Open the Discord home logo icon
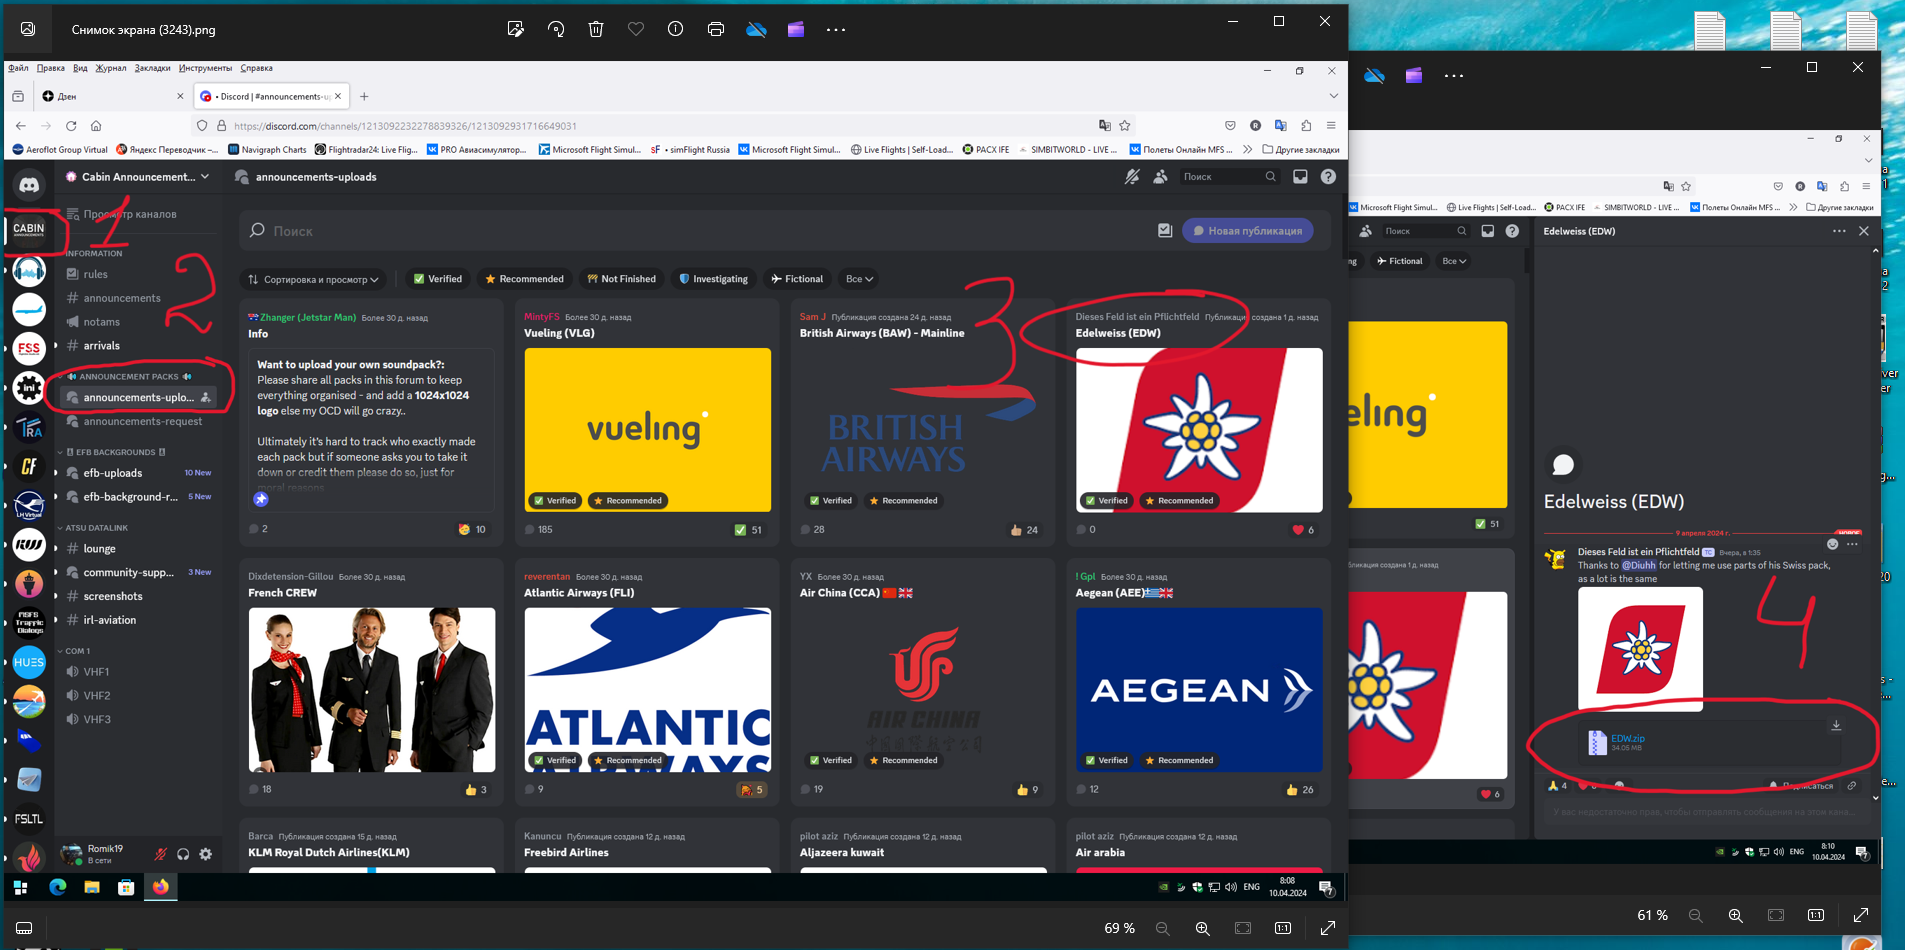 pos(29,185)
